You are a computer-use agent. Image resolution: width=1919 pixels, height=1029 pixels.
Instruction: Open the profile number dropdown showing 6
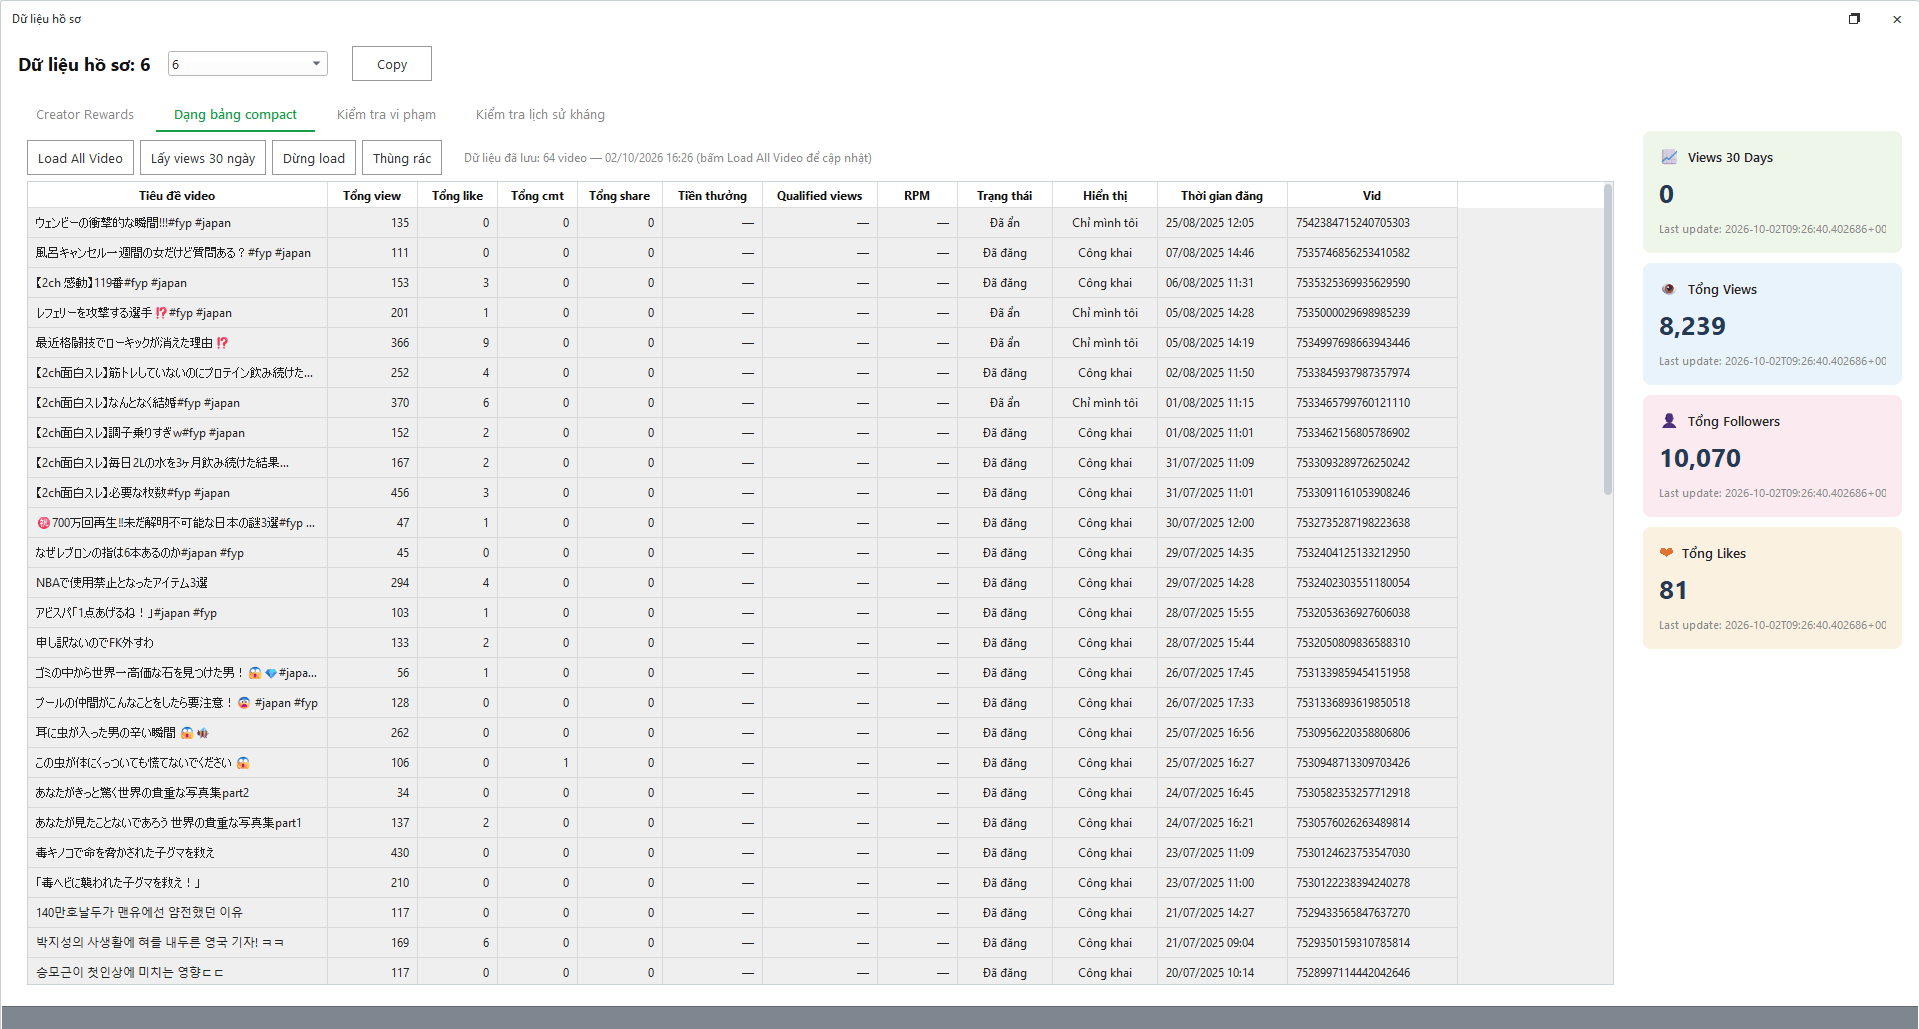click(248, 64)
